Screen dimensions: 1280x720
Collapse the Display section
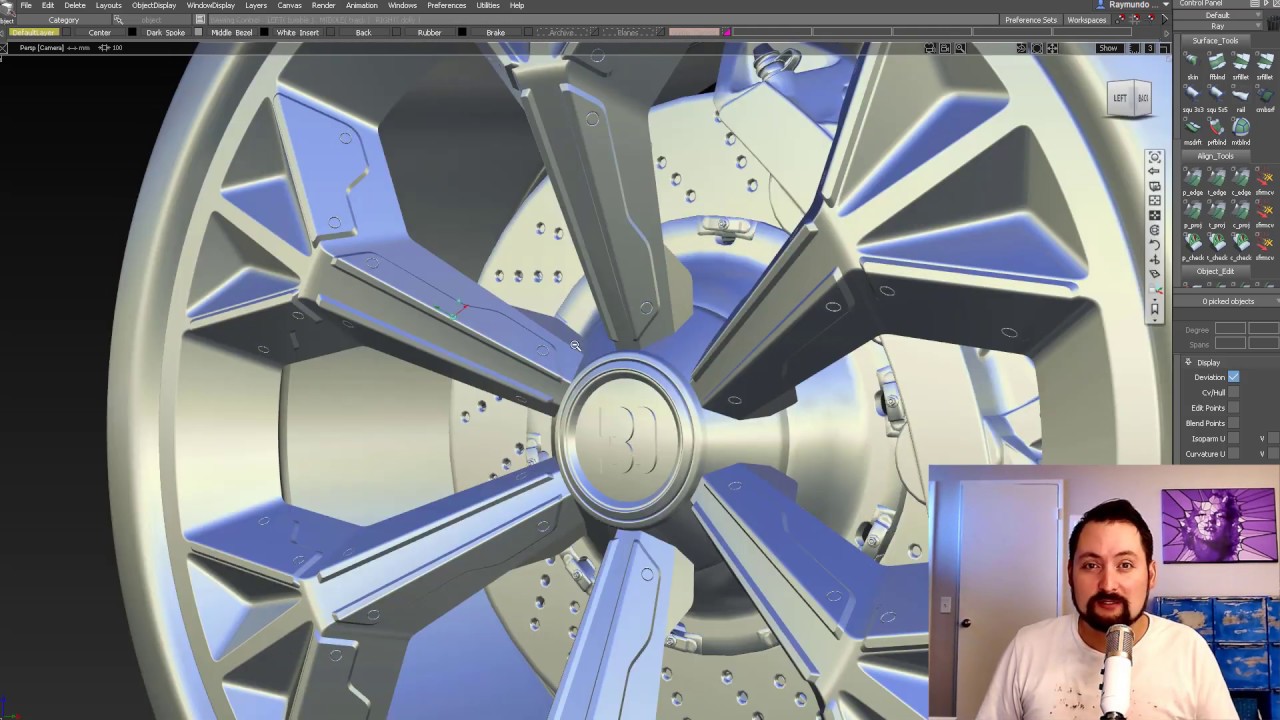pos(1188,362)
